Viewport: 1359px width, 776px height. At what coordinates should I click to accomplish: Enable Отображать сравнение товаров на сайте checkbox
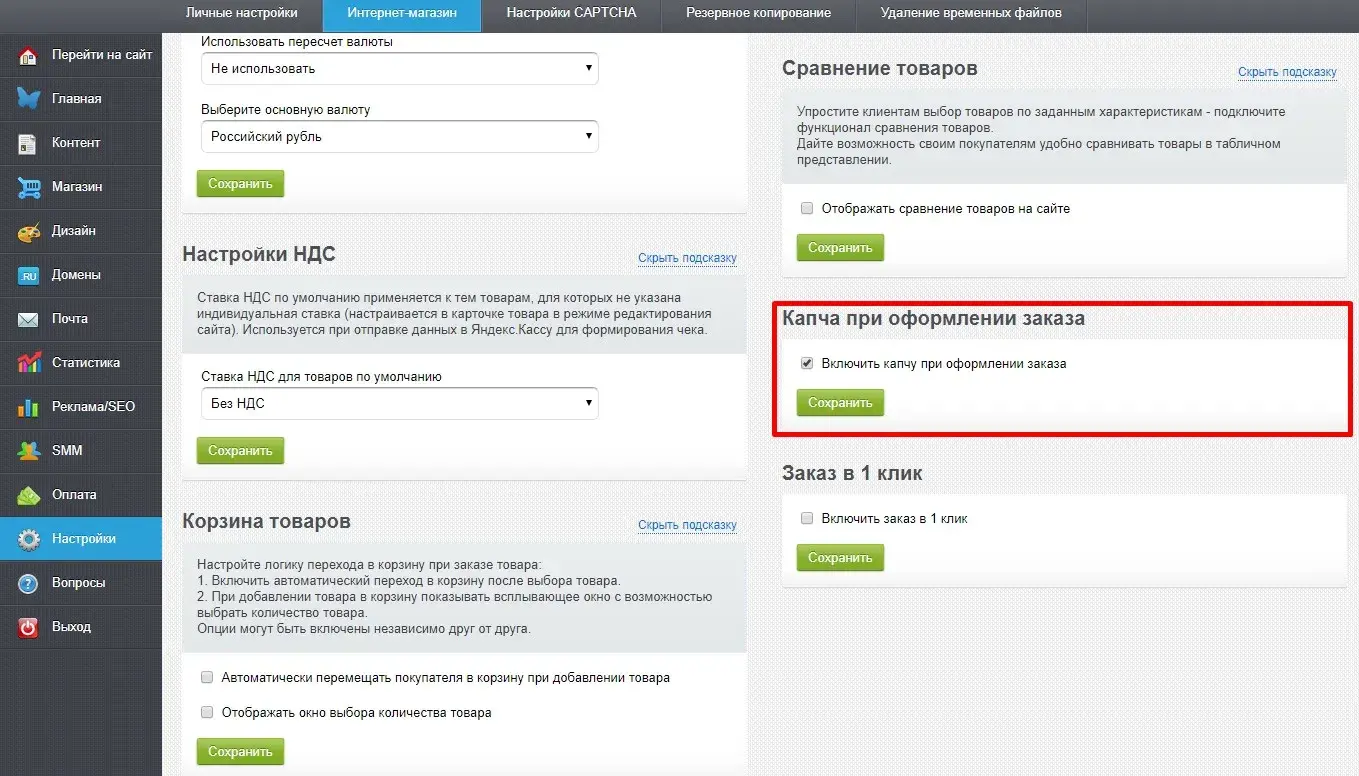coord(807,209)
